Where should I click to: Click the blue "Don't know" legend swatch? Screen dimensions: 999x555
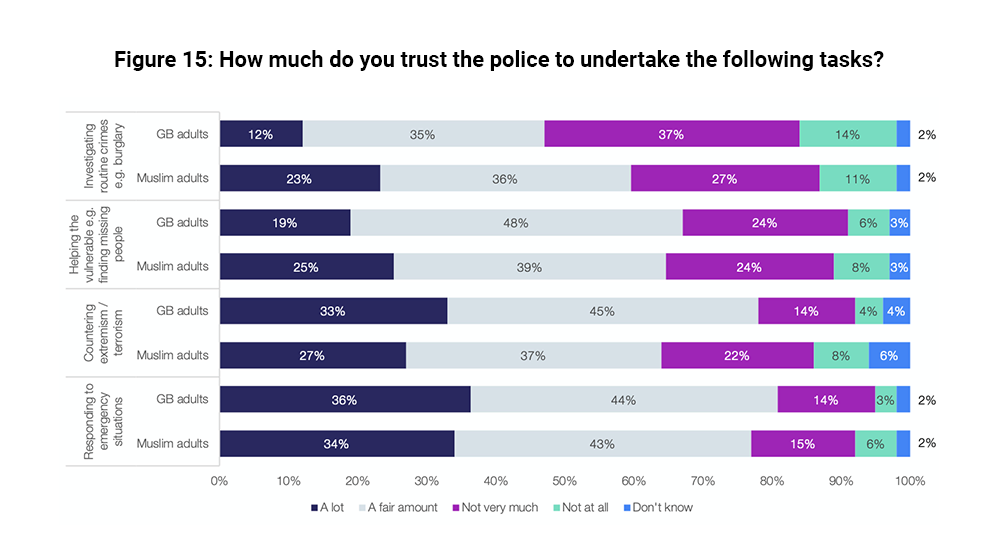point(627,508)
